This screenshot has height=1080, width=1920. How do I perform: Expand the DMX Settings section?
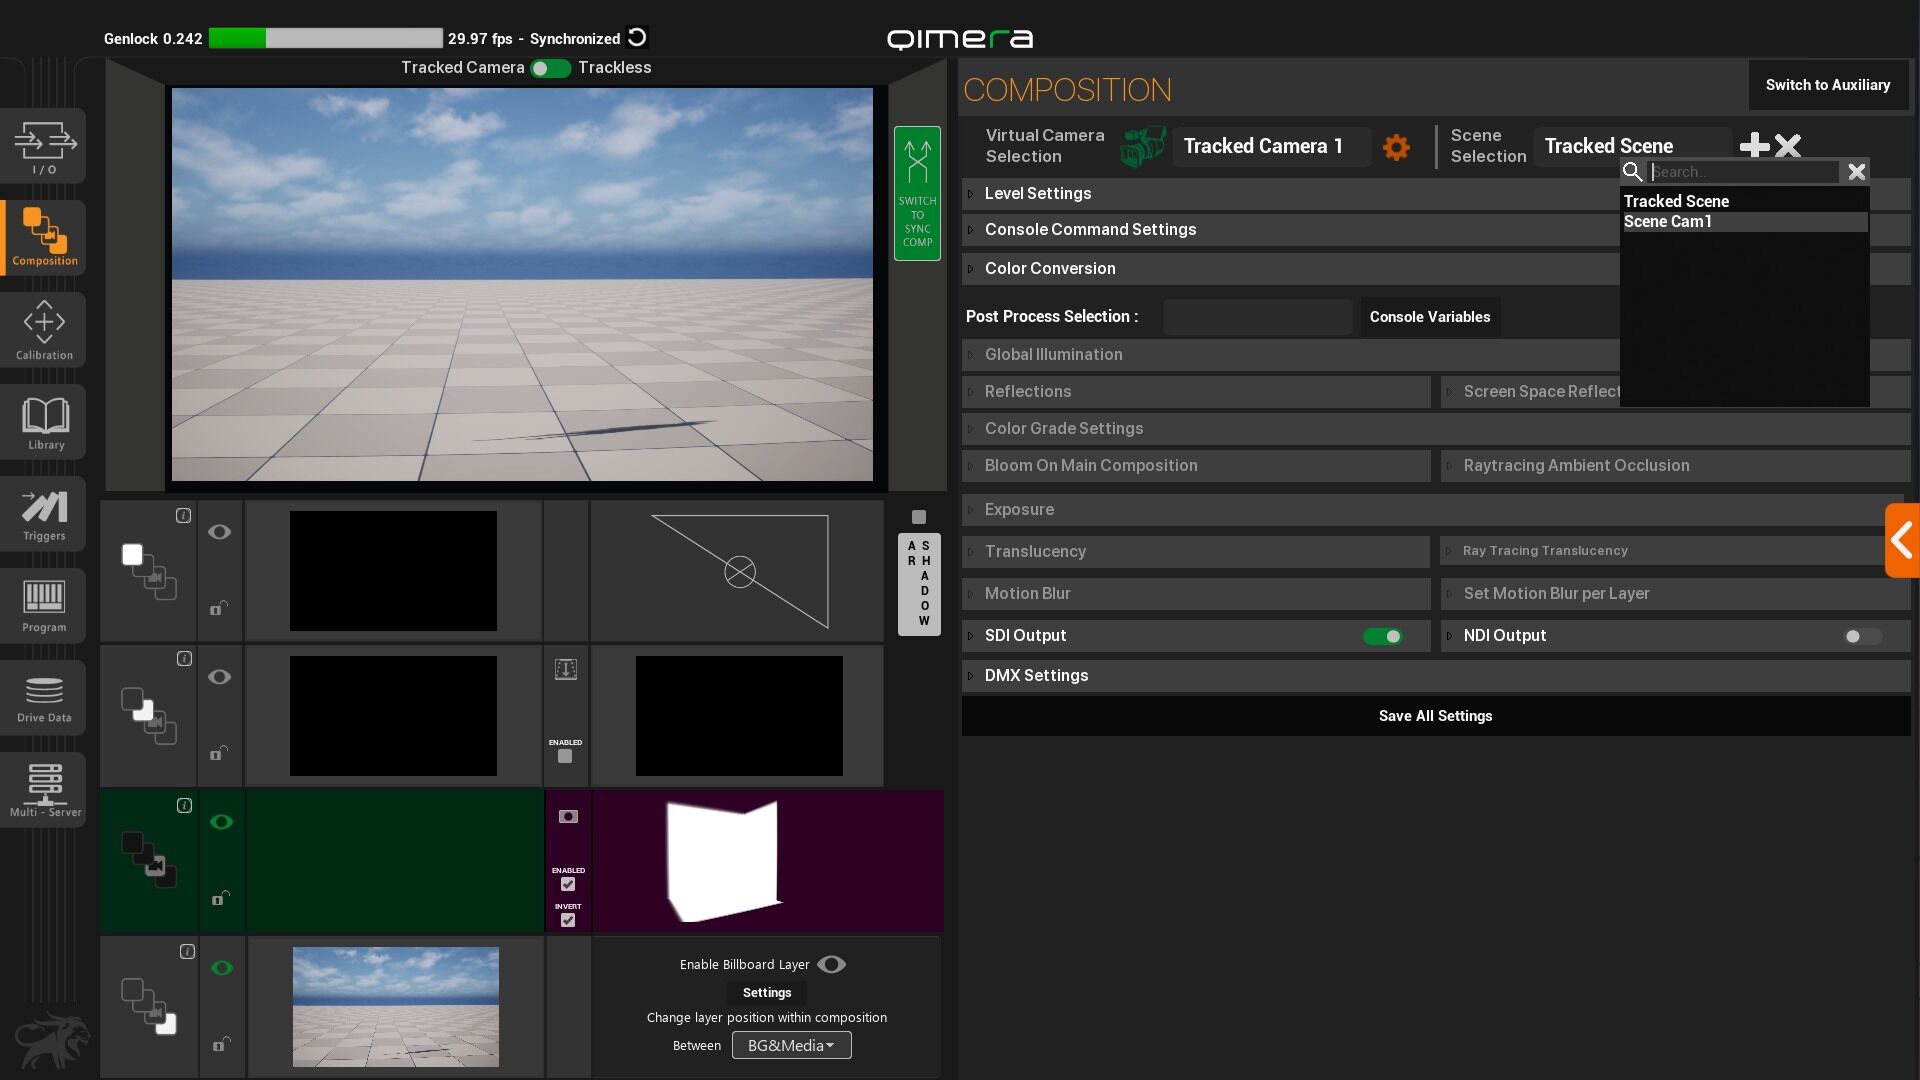click(x=1035, y=675)
